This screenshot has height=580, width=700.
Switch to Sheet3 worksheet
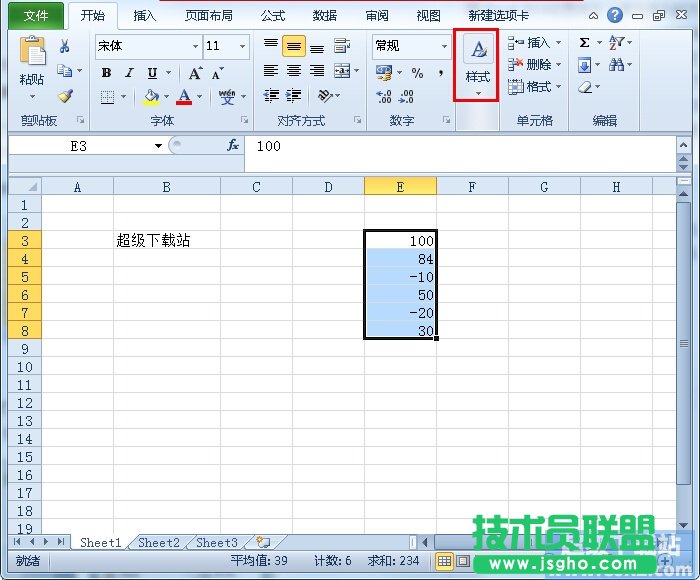tap(217, 542)
